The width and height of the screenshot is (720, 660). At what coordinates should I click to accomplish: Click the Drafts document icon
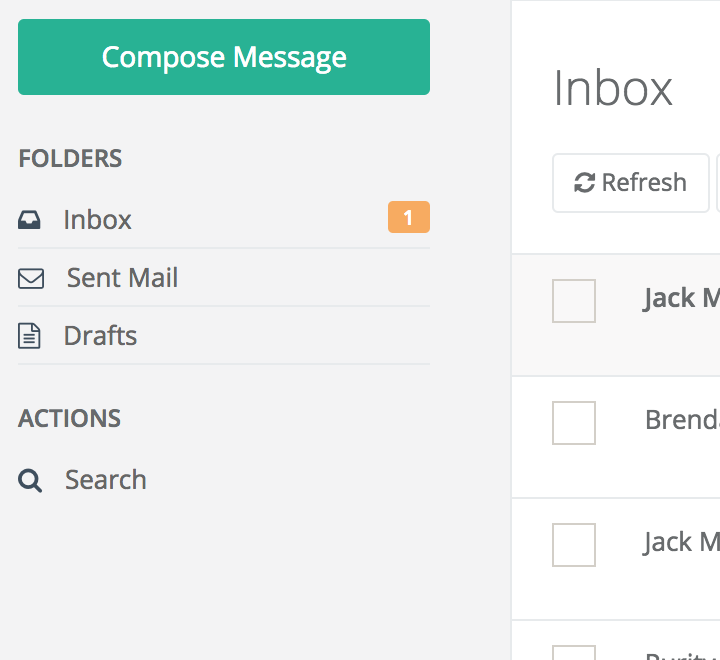pos(30,336)
